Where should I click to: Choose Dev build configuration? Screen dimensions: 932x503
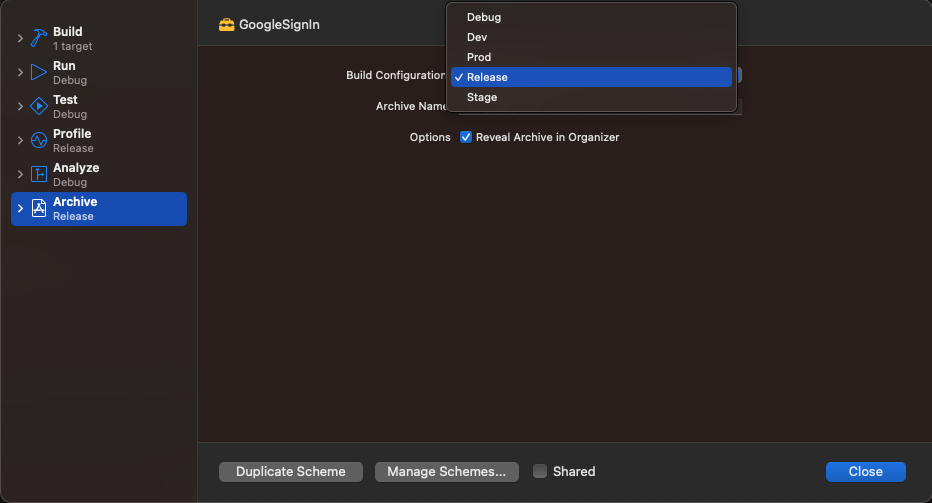591,37
